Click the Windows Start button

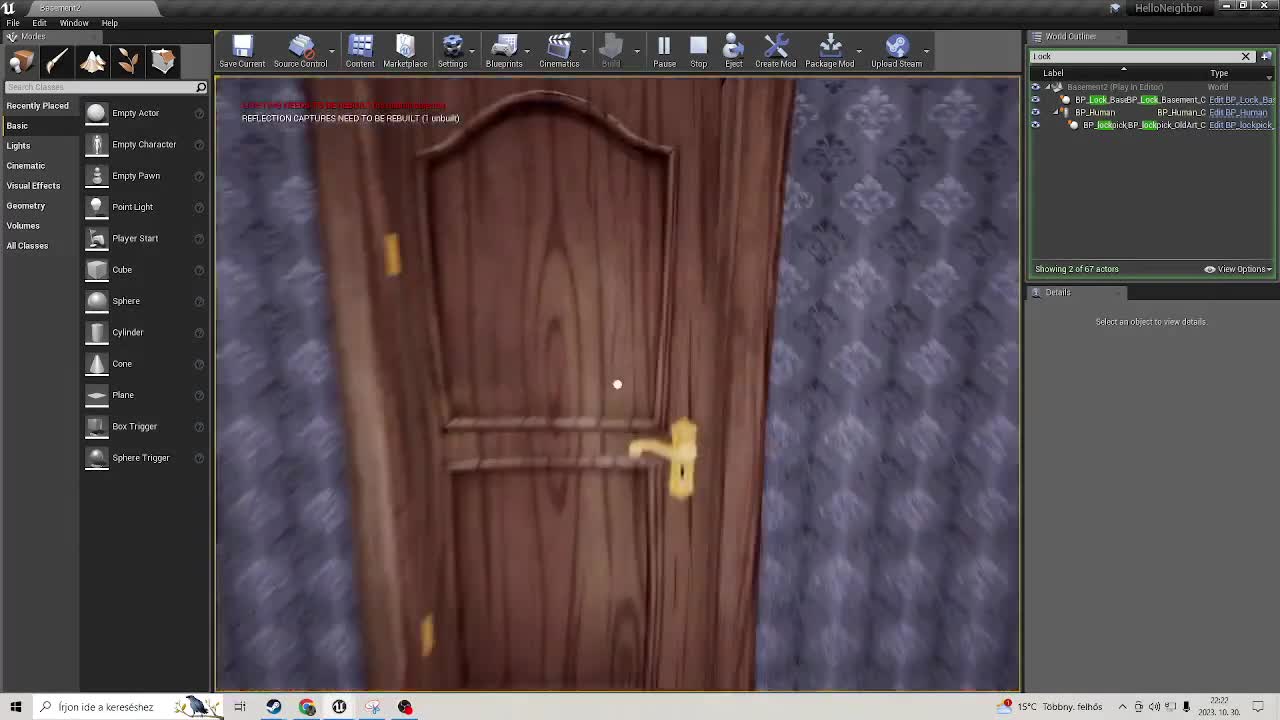[x=15, y=707]
